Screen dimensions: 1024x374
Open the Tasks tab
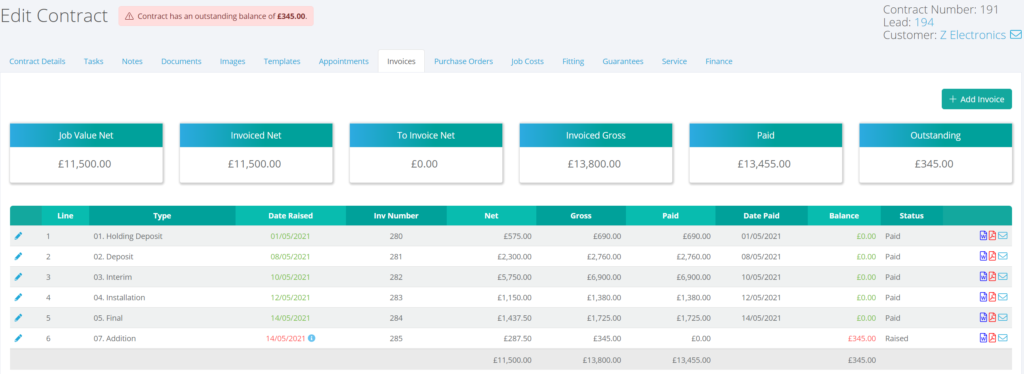(x=93, y=61)
